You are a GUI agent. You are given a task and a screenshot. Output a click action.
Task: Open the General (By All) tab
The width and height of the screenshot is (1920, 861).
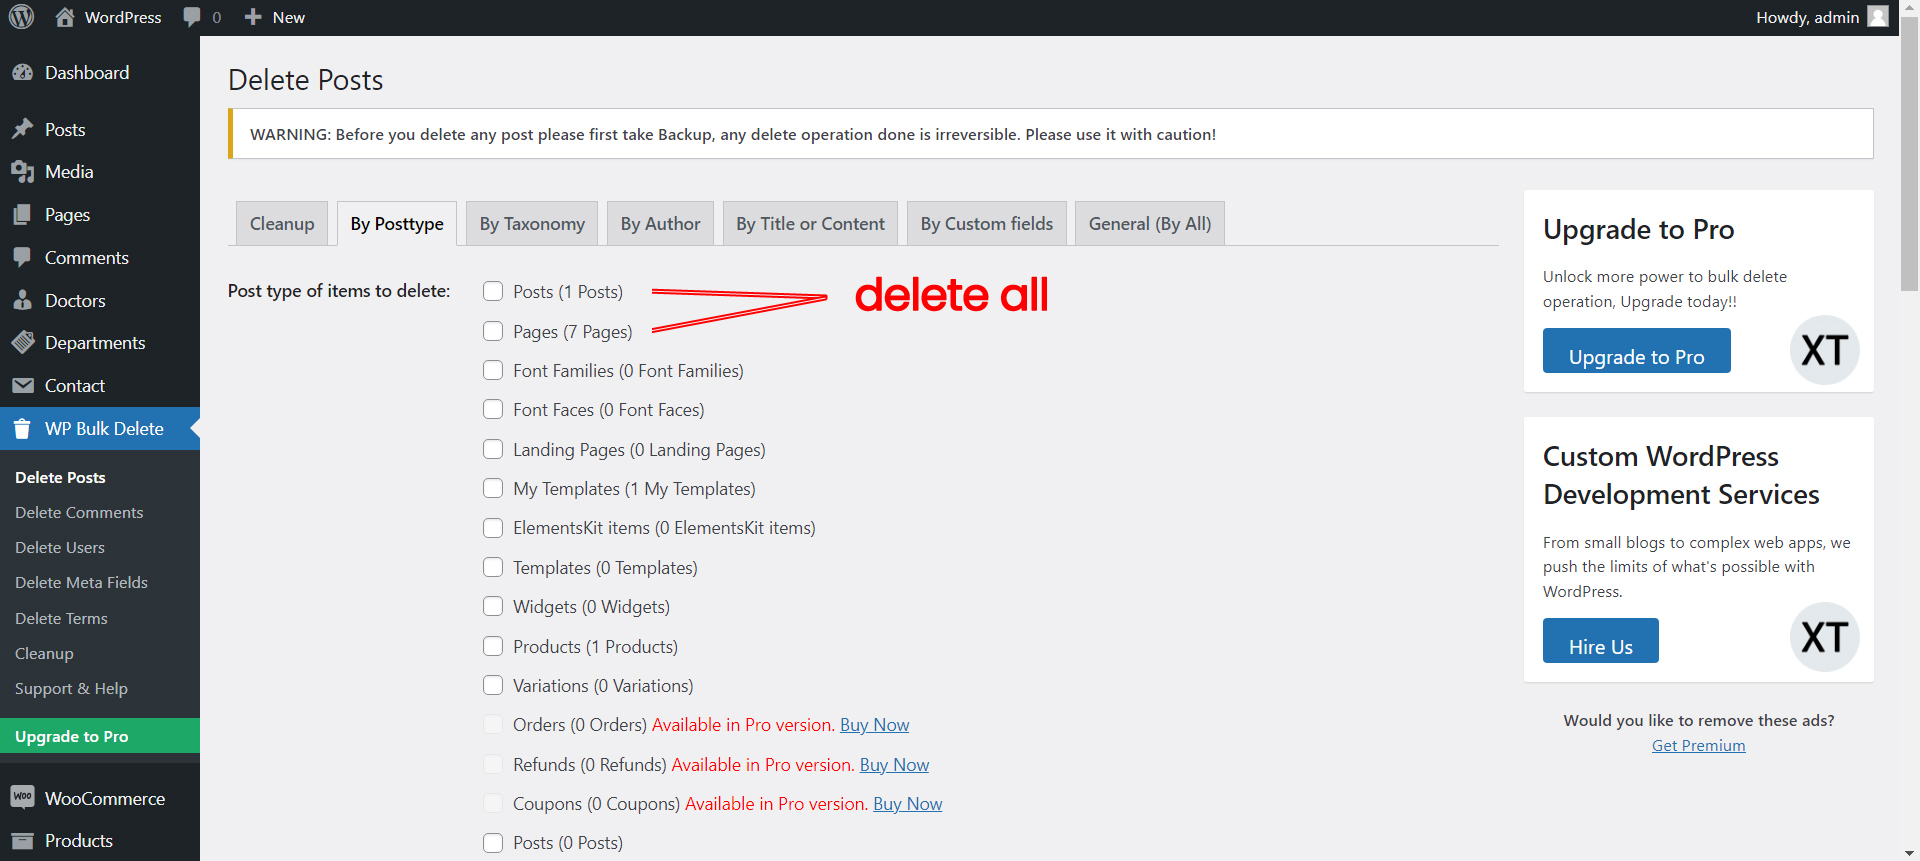tap(1150, 224)
